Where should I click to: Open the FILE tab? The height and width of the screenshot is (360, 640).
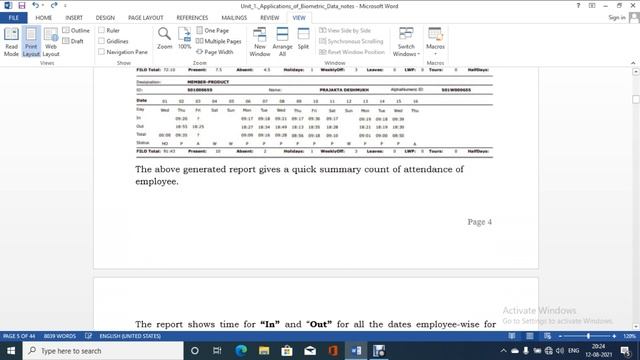click(13, 18)
